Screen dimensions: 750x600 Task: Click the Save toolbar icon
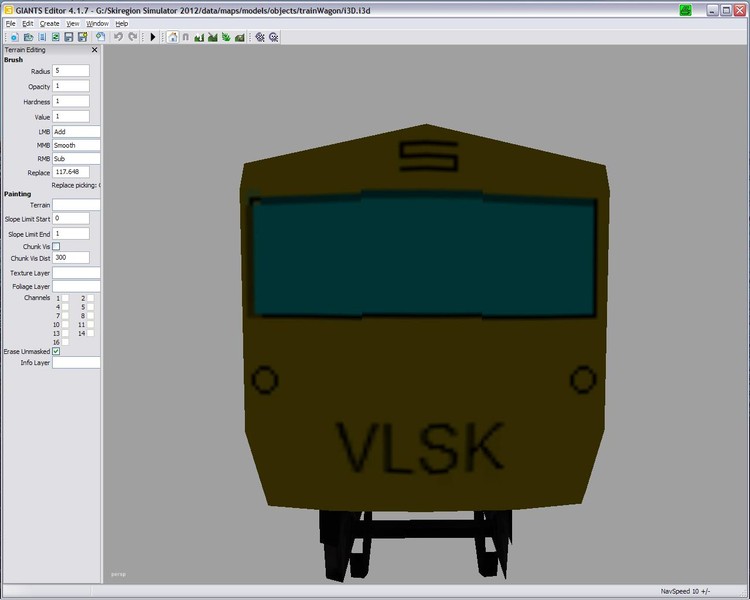(x=69, y=37)
